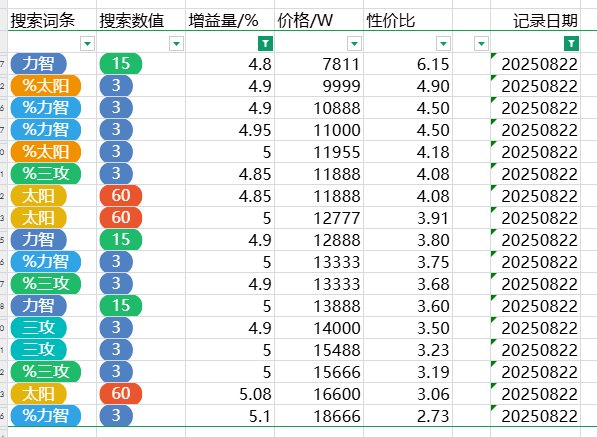The image size is (597, 437).
Task: Select the ratio cell 3.06
Action: [408, 394]
